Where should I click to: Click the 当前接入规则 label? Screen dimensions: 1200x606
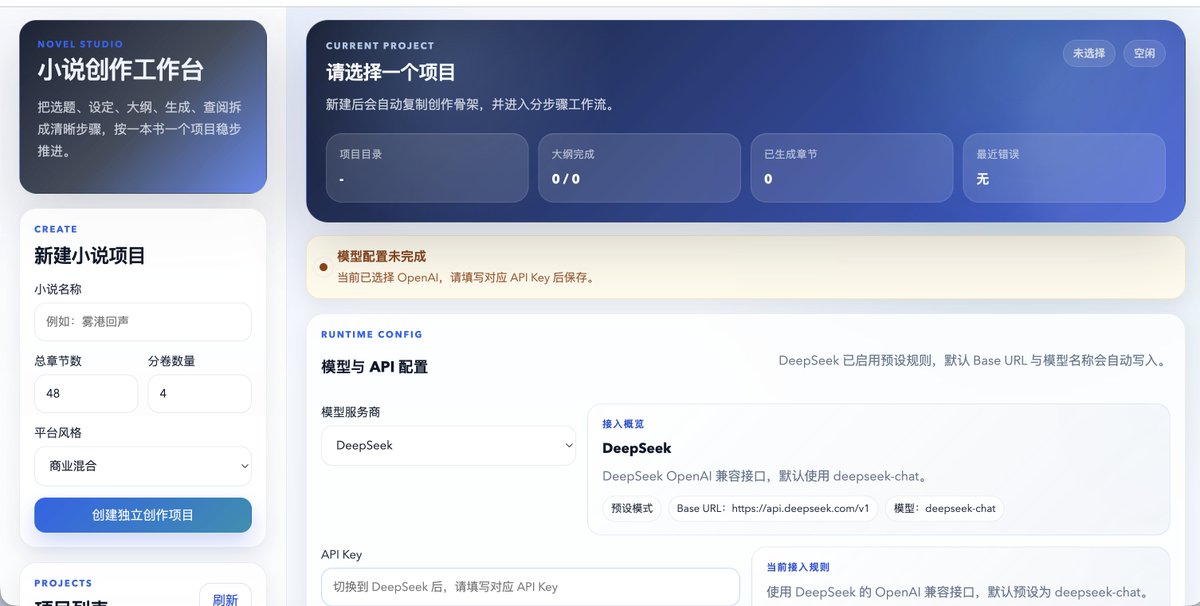pos(798,567)
